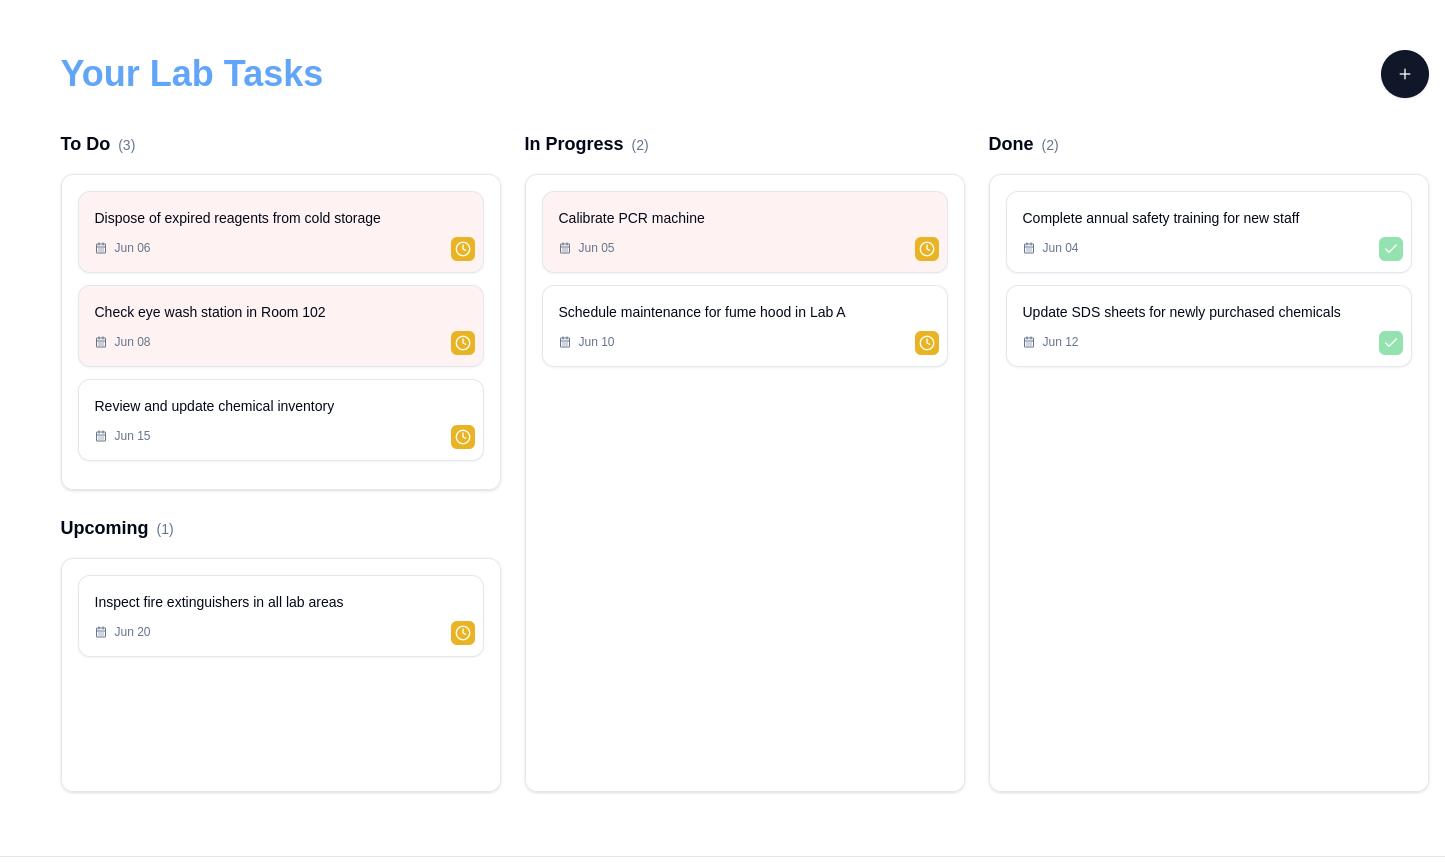
Task: Click calendar icon next to Jun 05
Action: tap(565, 248)
